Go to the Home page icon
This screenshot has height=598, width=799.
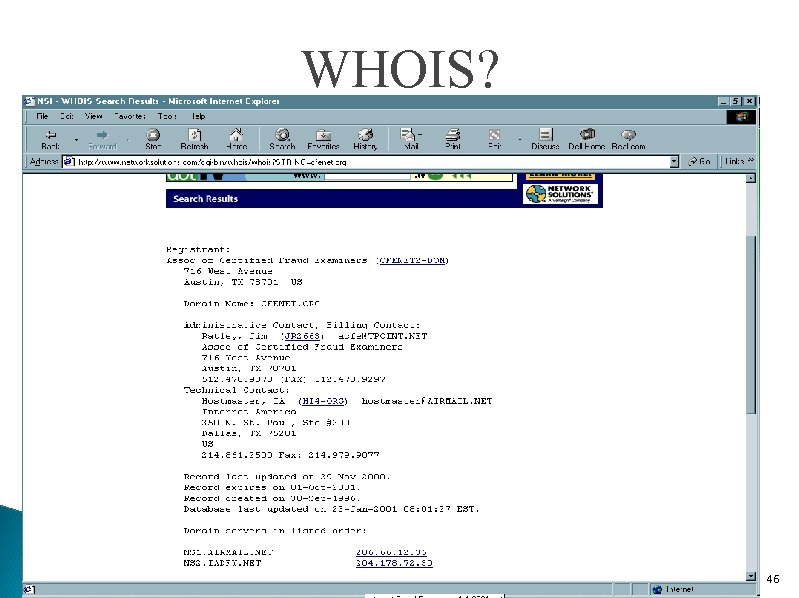236,139
